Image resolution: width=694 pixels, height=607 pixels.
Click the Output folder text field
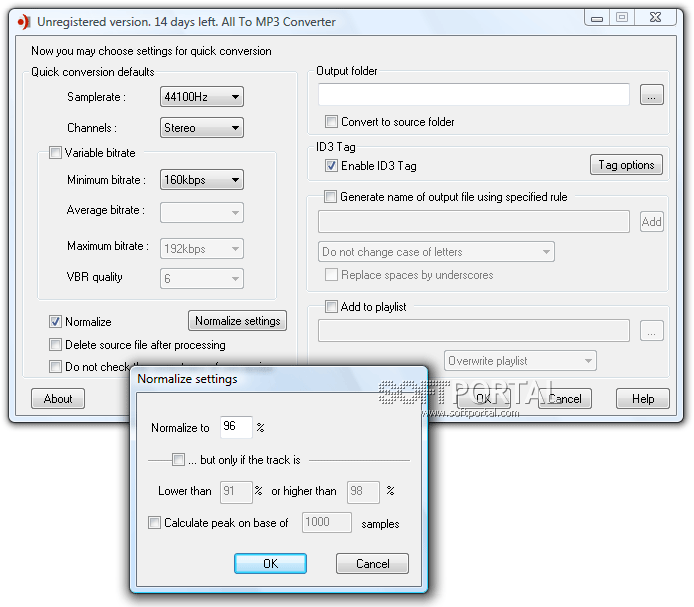pyautogui.click(x=474, y=94)
